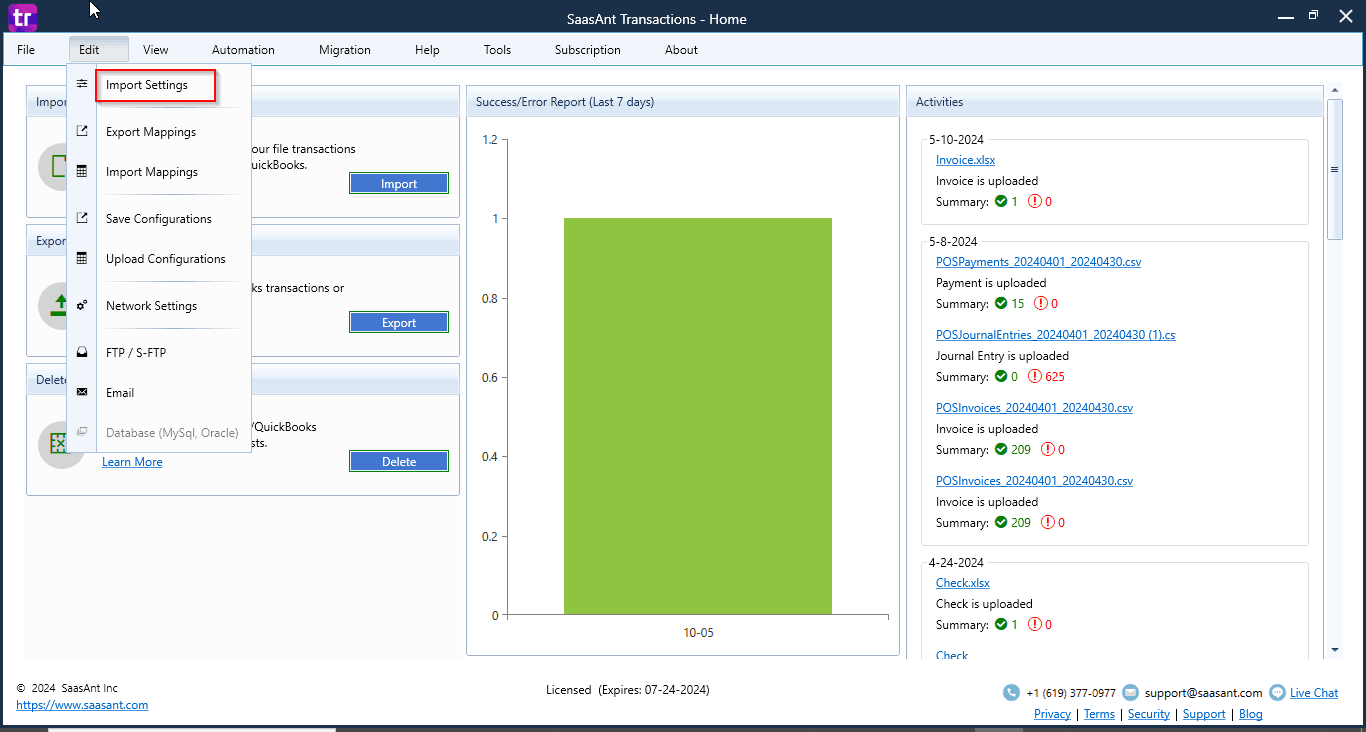The height and width of the screenshot is (732, 1366).
Task: Open the Learn More link
Action: click(x=132, y=462)
